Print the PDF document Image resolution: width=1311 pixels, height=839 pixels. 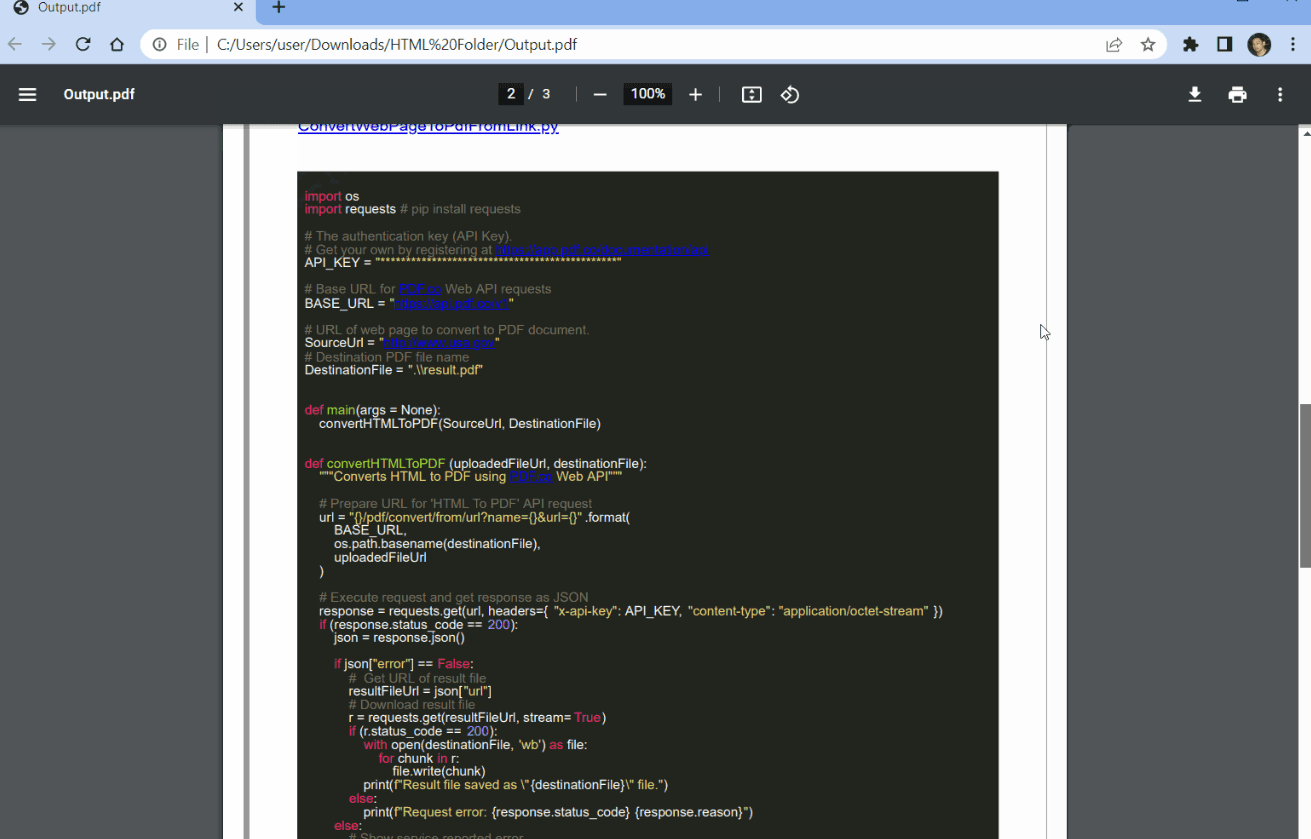1237,94
